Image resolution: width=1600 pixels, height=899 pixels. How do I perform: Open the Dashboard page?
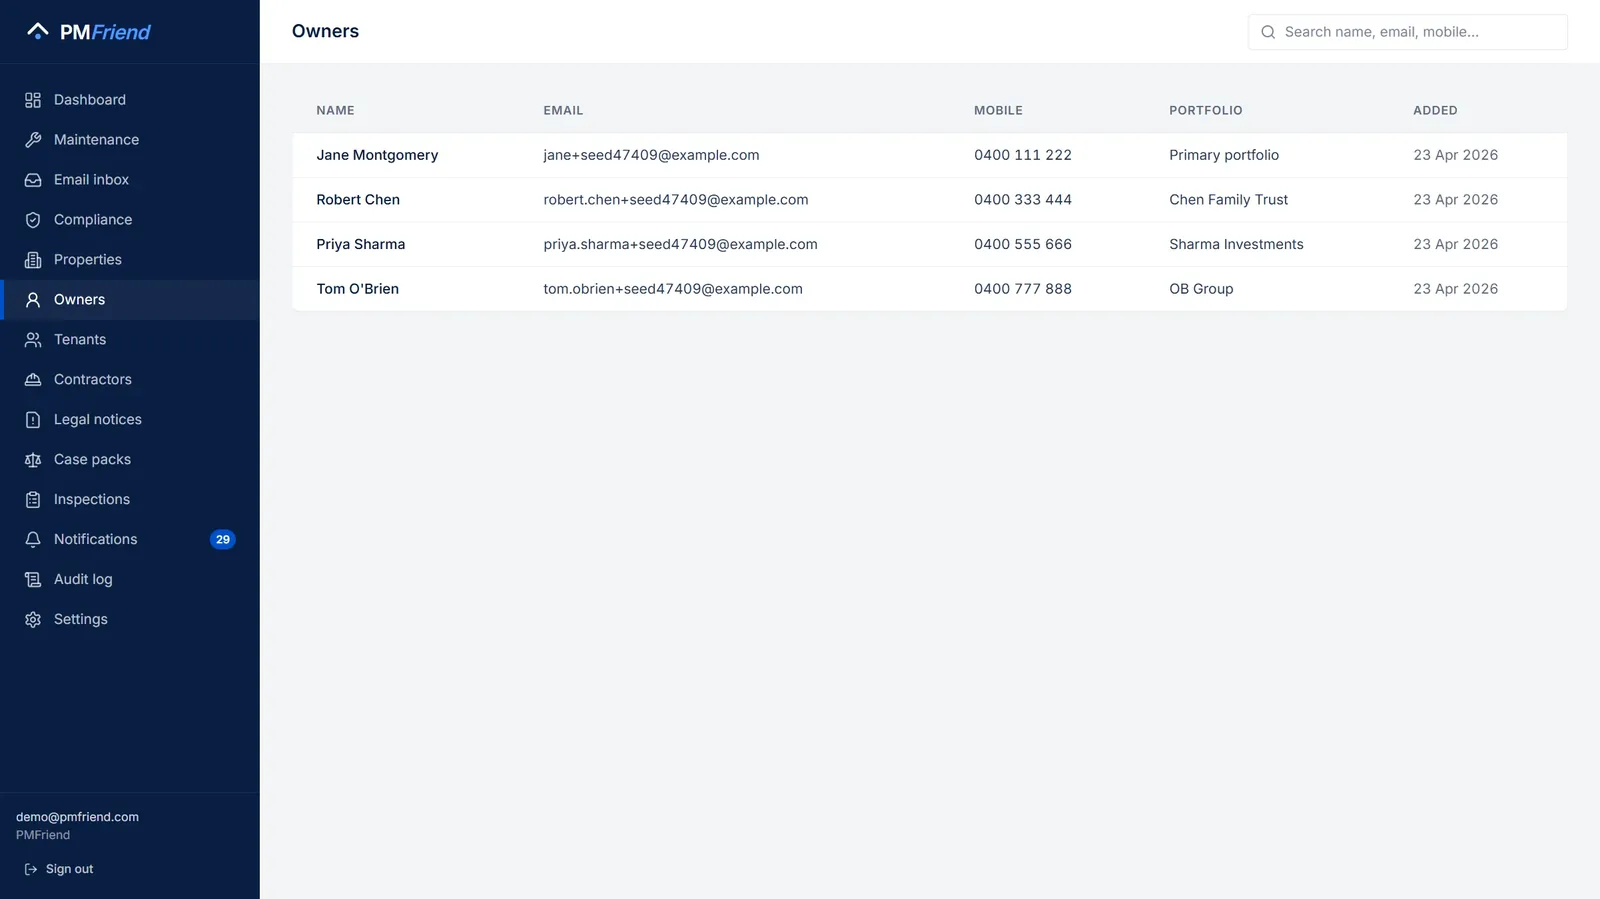coord(130,100)
